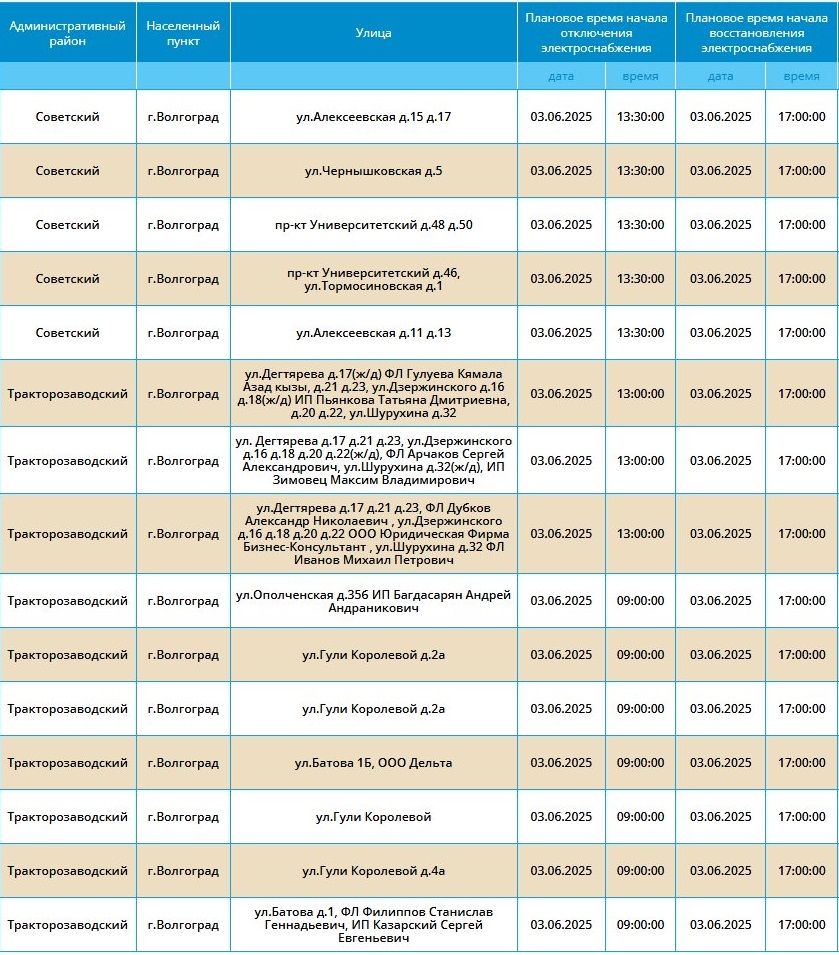Click 'г.Волгоград' in the ул.Тормосиновская д.1 row
The width and height of the screenshot is (839, 955).
(183, 279)
